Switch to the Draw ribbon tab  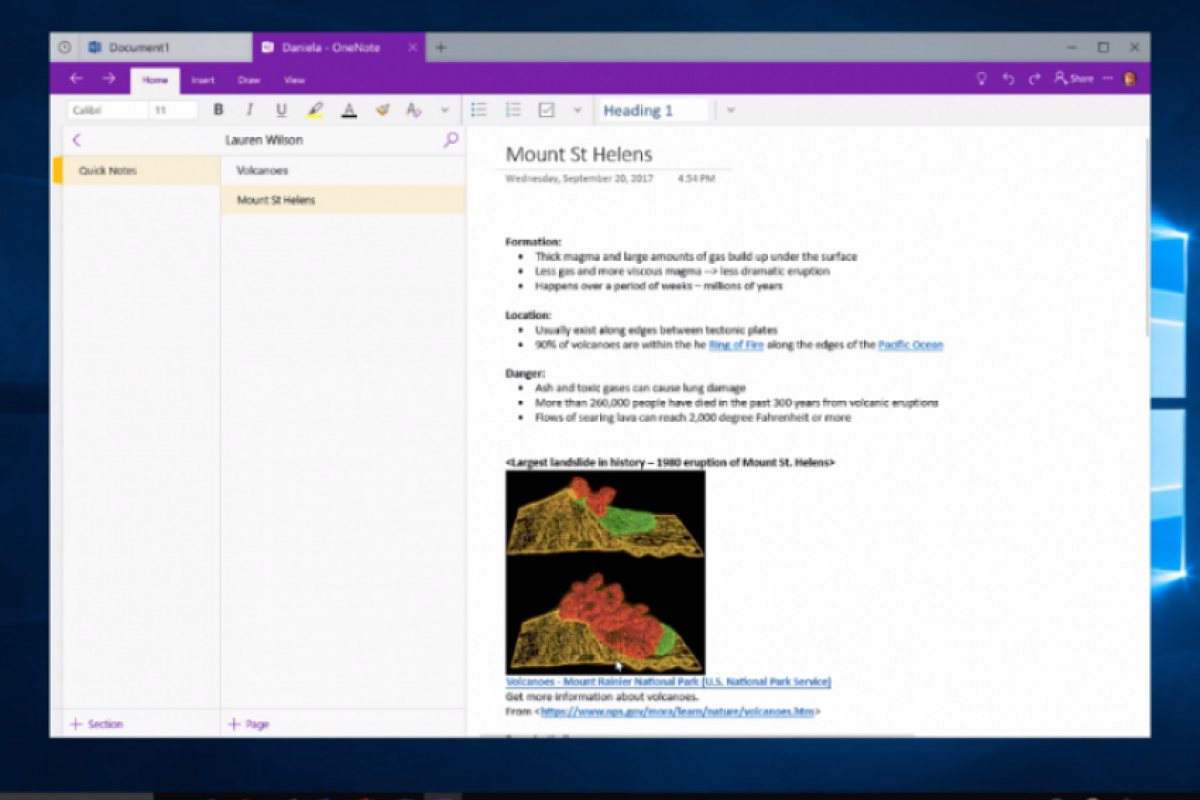click(x=249, y=80)
